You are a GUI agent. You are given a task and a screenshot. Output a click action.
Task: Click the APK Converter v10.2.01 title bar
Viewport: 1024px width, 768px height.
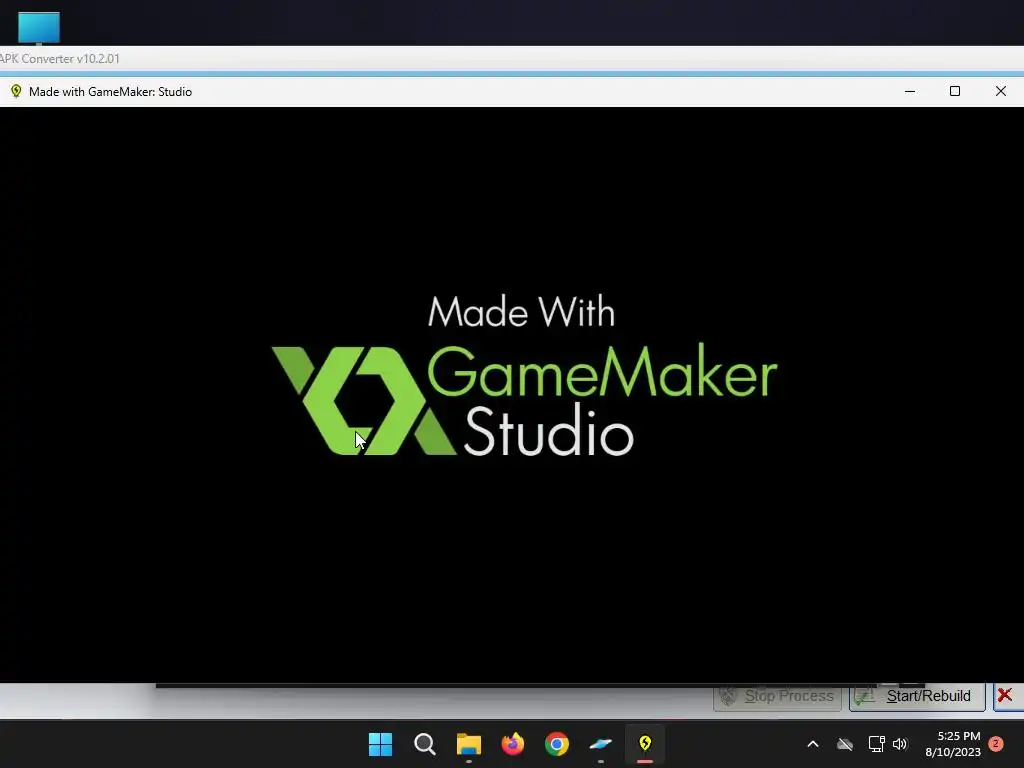click(x=512, y=59)
